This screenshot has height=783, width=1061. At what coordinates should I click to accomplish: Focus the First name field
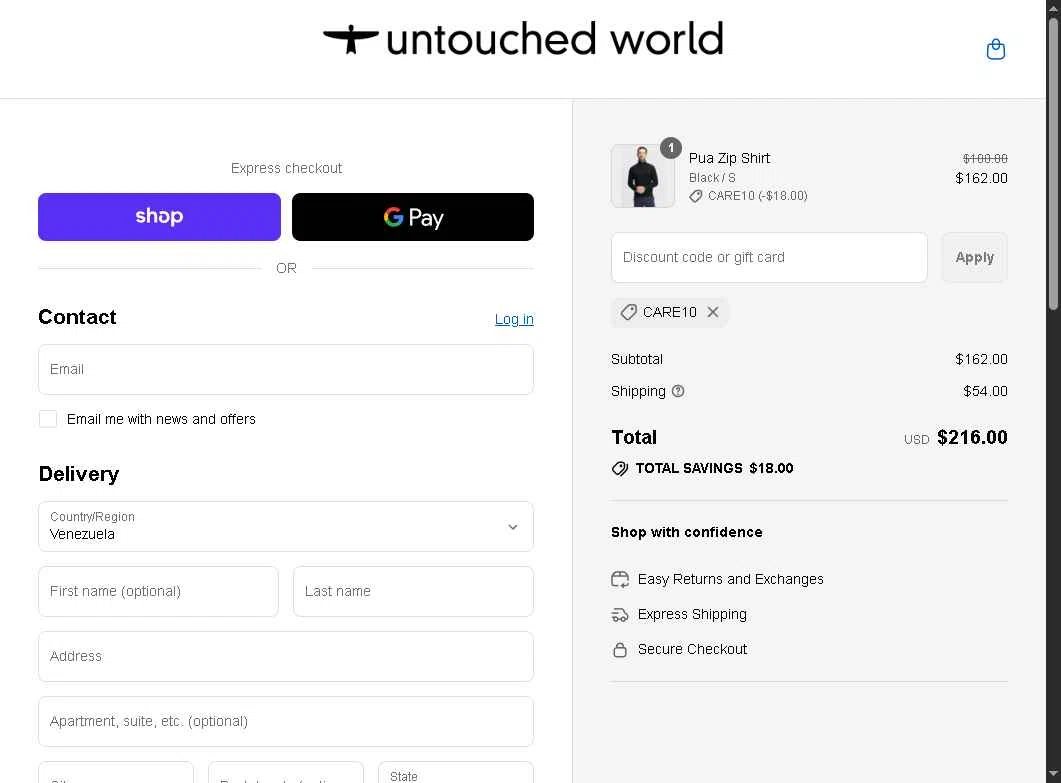click(158, 591)
